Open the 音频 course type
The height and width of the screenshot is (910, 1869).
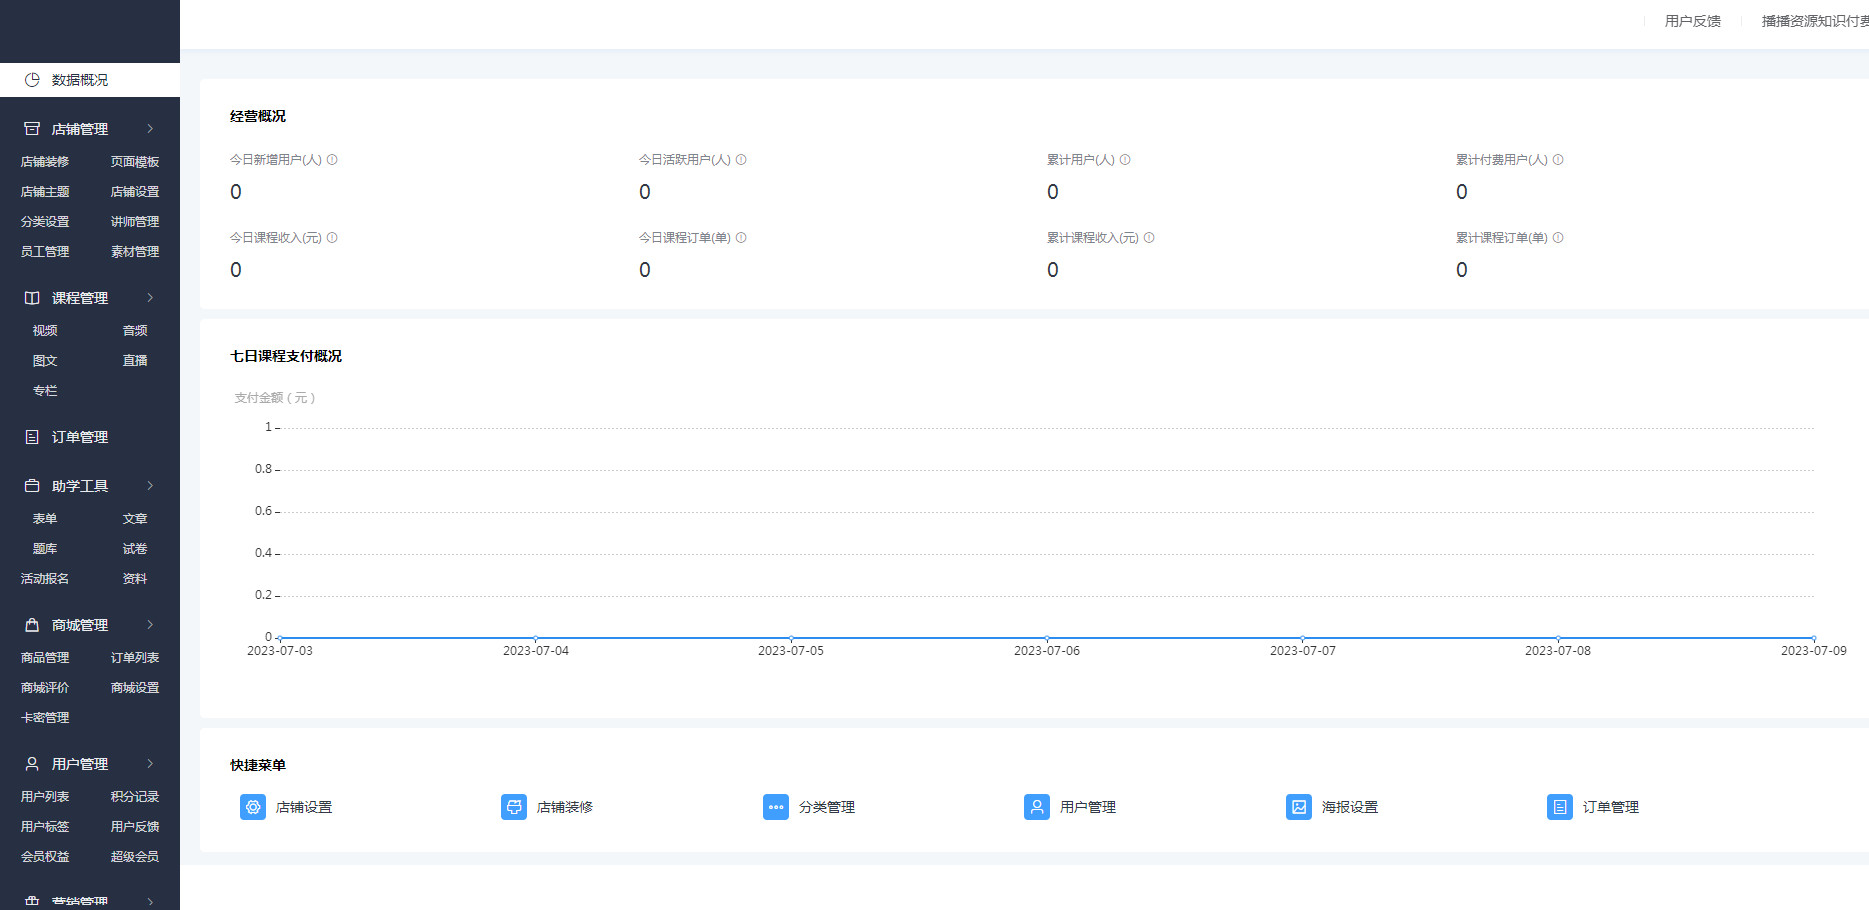point(135,331)
